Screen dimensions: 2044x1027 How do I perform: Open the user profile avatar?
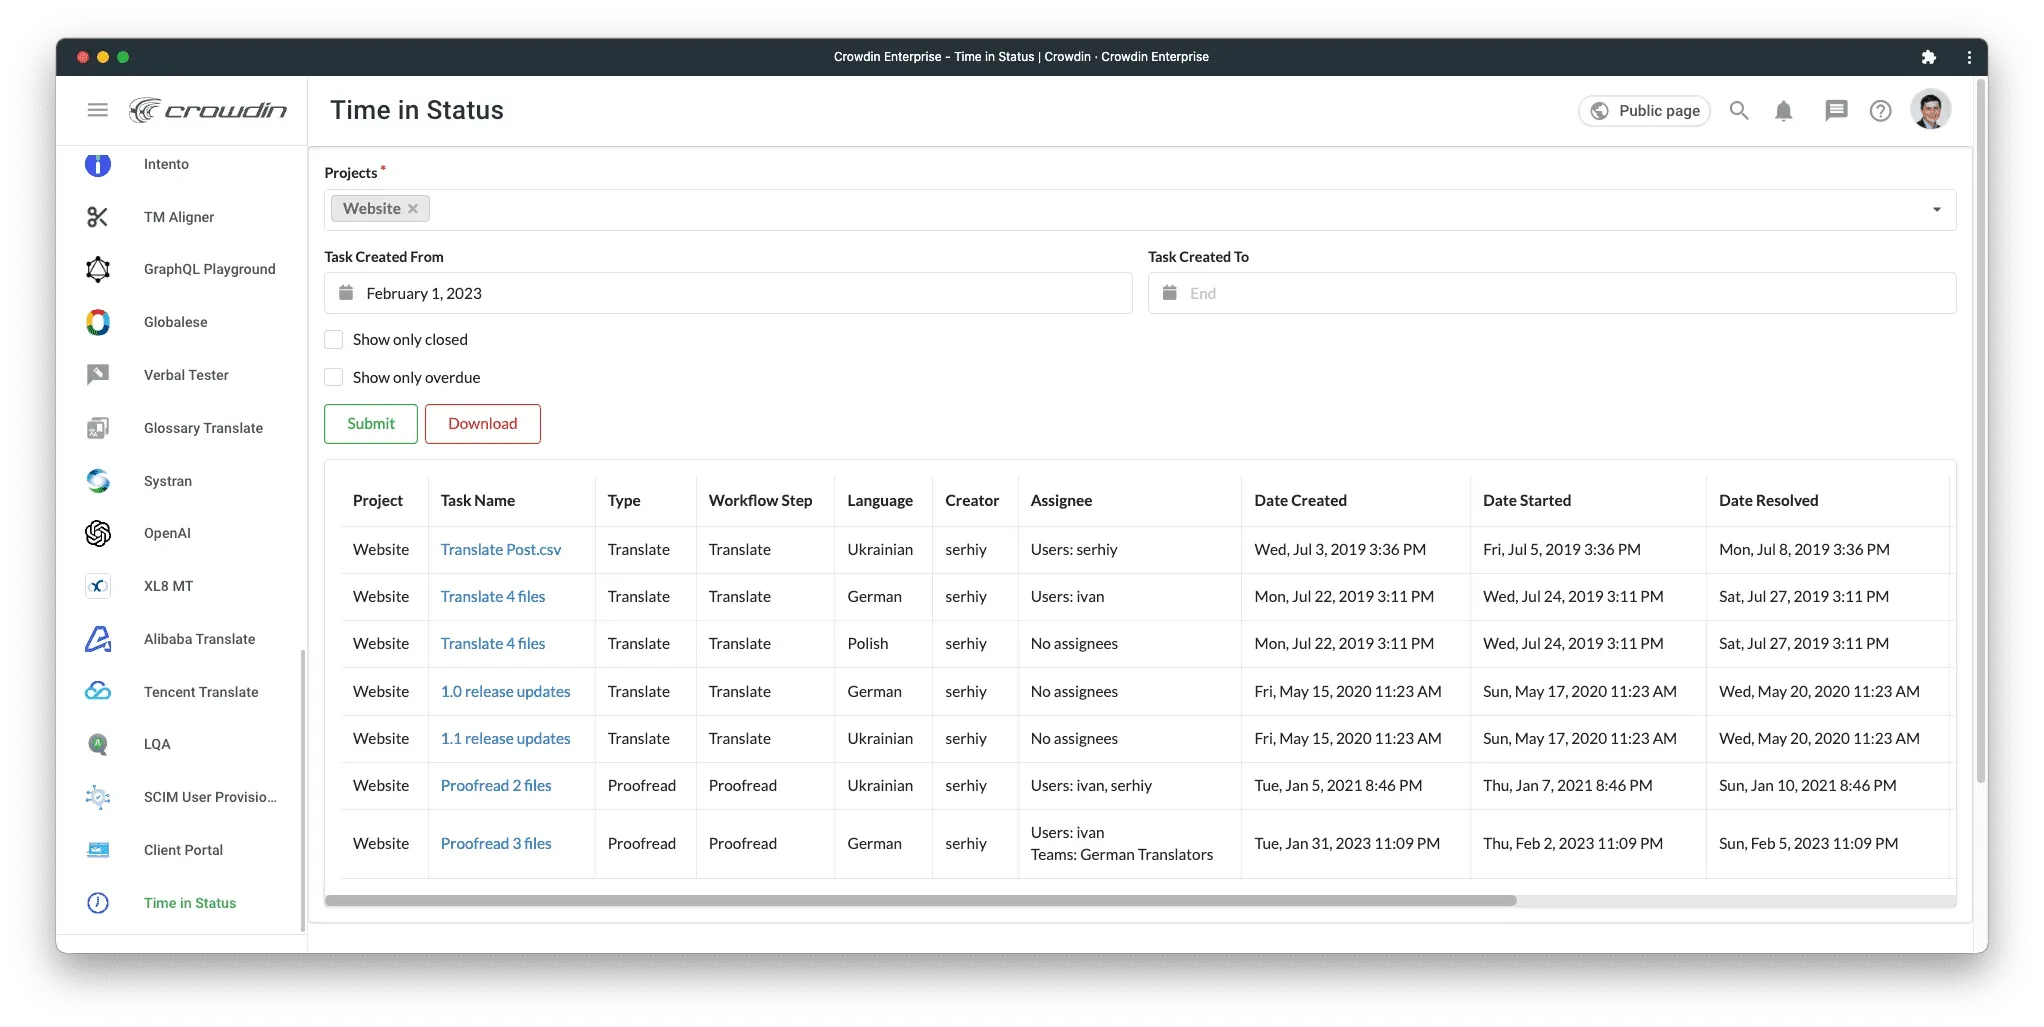pos(1930,110)
